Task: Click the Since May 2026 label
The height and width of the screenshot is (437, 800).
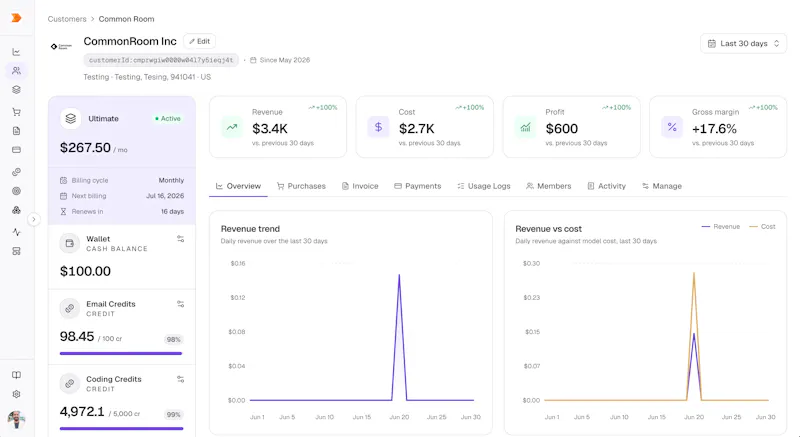Action: (x=280, y=60)
